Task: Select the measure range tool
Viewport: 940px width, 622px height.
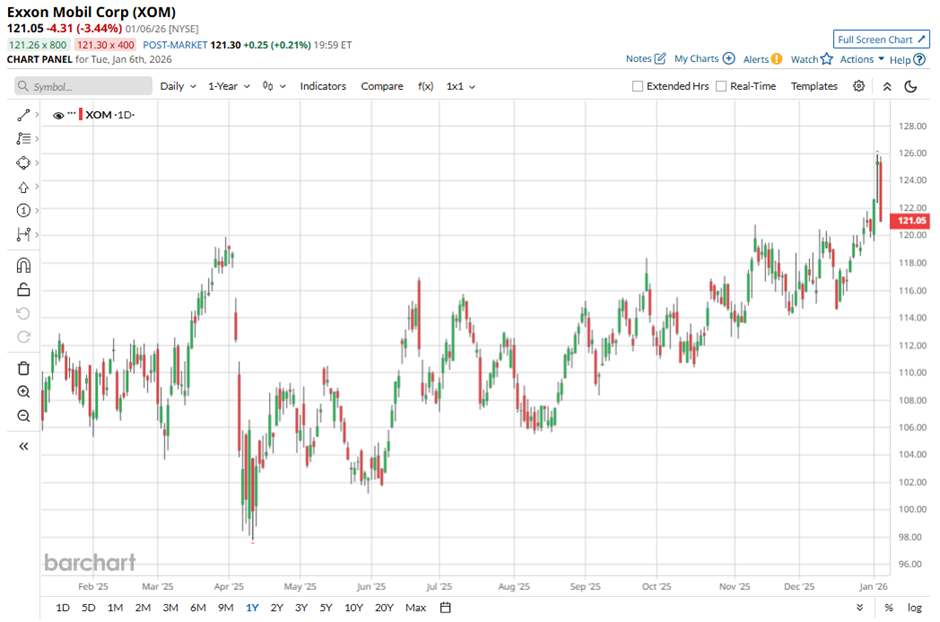Action: pyautogui.click(x=23, y=234)
